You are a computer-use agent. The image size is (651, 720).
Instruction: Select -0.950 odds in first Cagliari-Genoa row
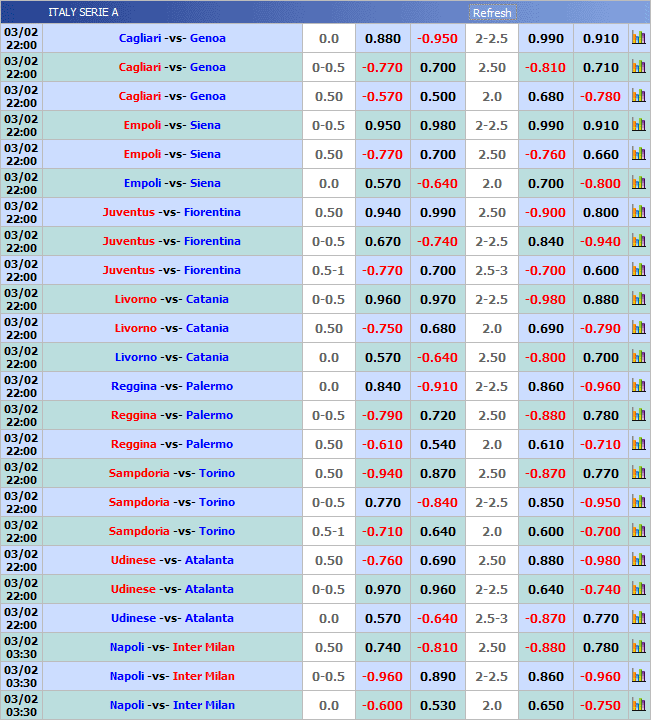coord(437,38)
